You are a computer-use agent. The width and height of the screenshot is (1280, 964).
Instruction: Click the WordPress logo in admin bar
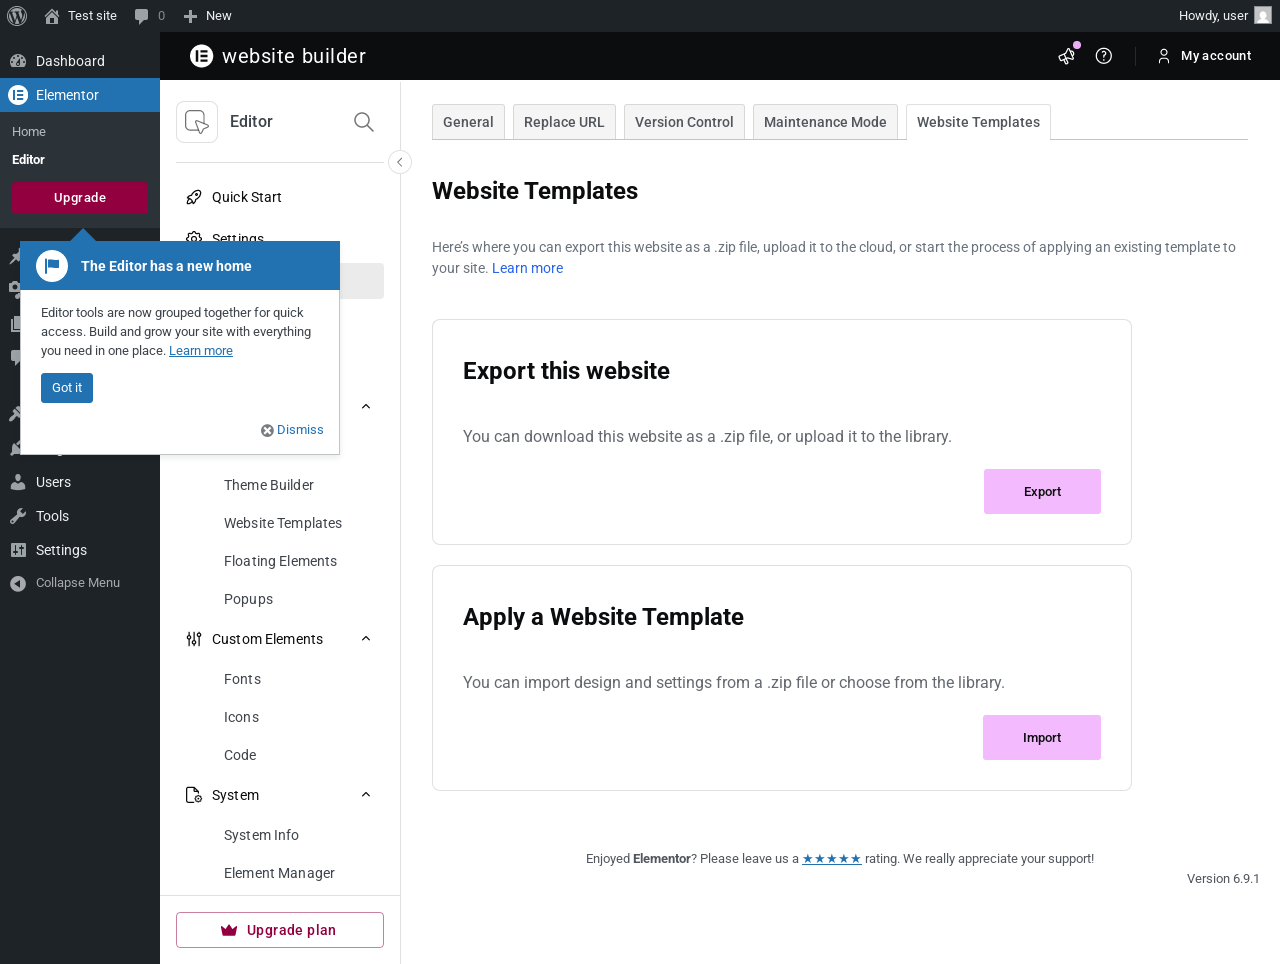pyautogui.click(x=17, y=16)
